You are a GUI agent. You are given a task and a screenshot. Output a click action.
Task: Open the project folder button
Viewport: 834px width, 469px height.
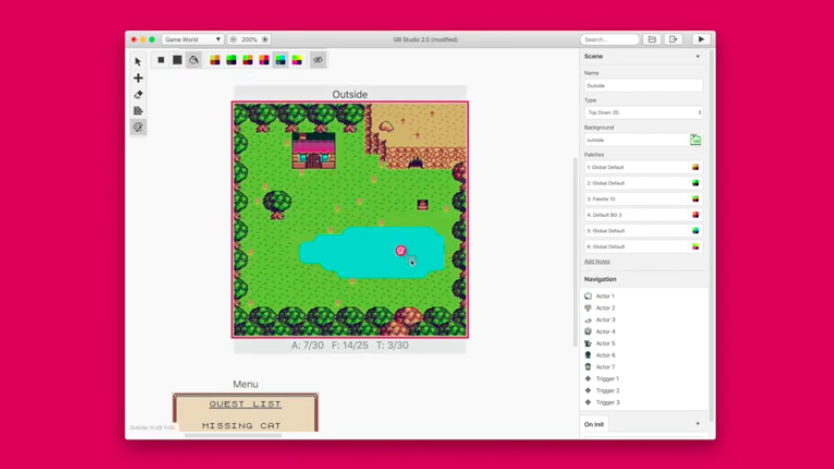tap(652, 39)
